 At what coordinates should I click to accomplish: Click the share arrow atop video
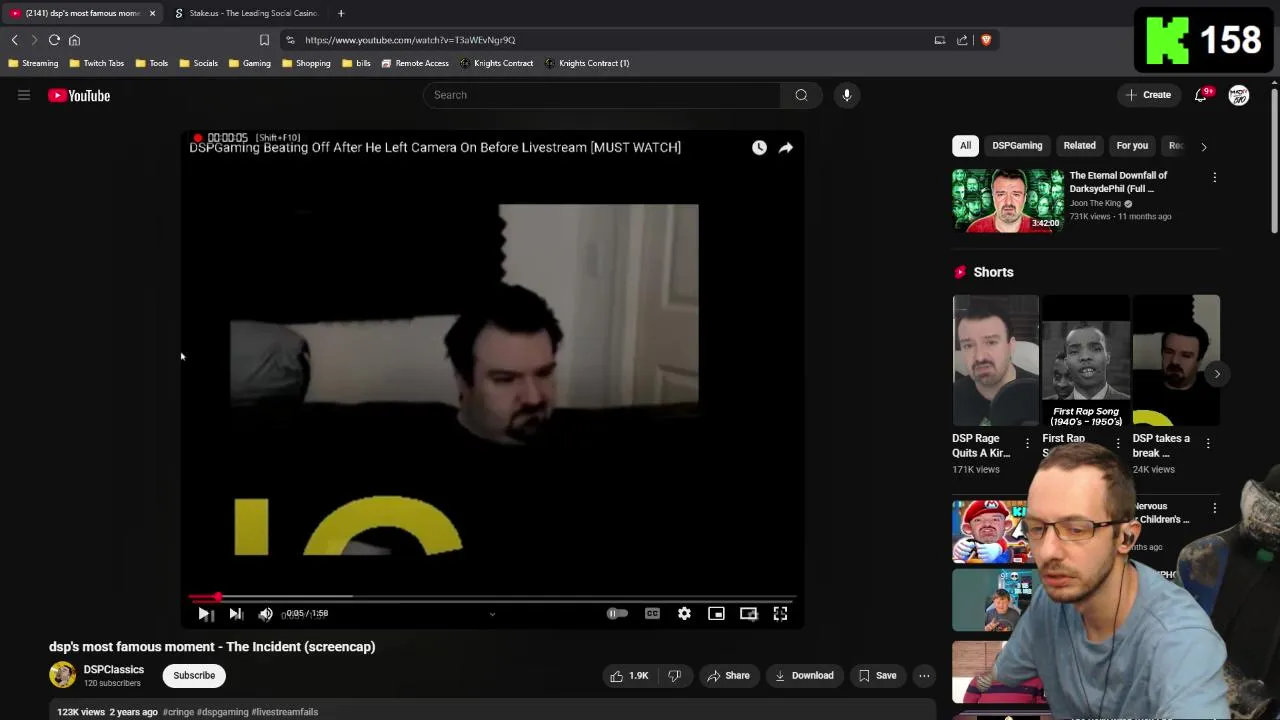coord(786,148)
